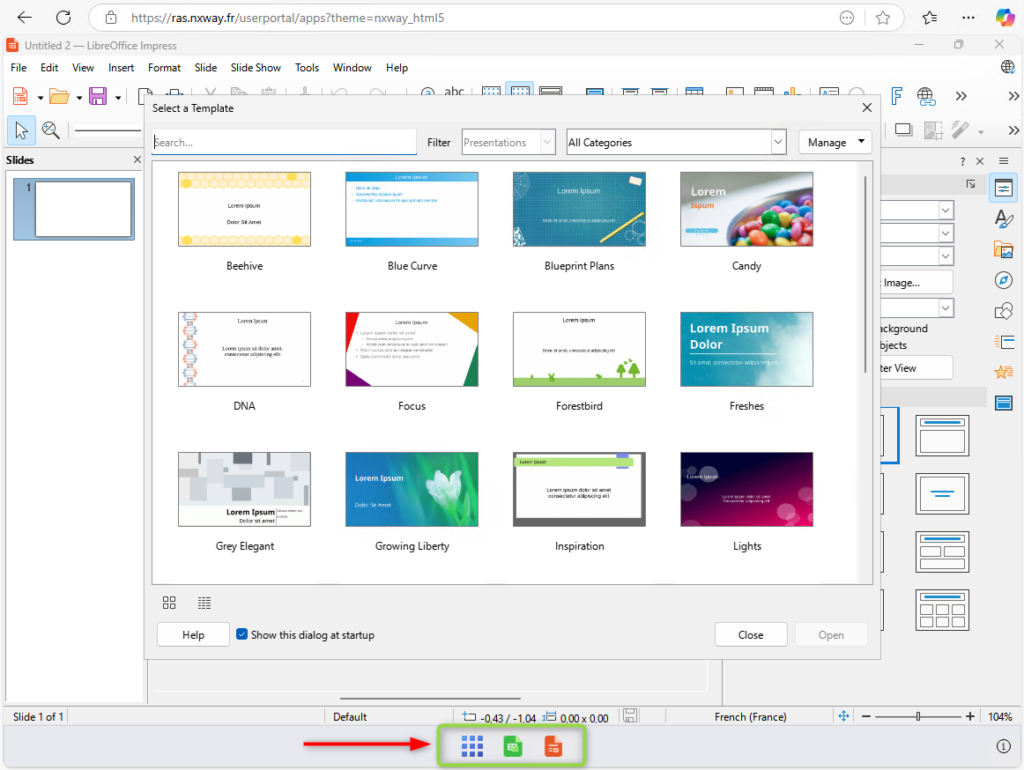
Task: Click the Save floppy disk icon
Action: pos(98,97)
